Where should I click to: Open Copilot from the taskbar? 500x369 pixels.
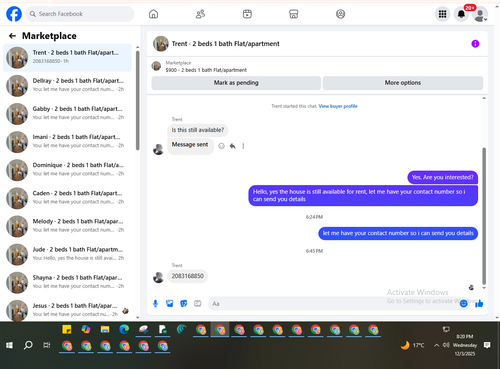tap(86, 330)
